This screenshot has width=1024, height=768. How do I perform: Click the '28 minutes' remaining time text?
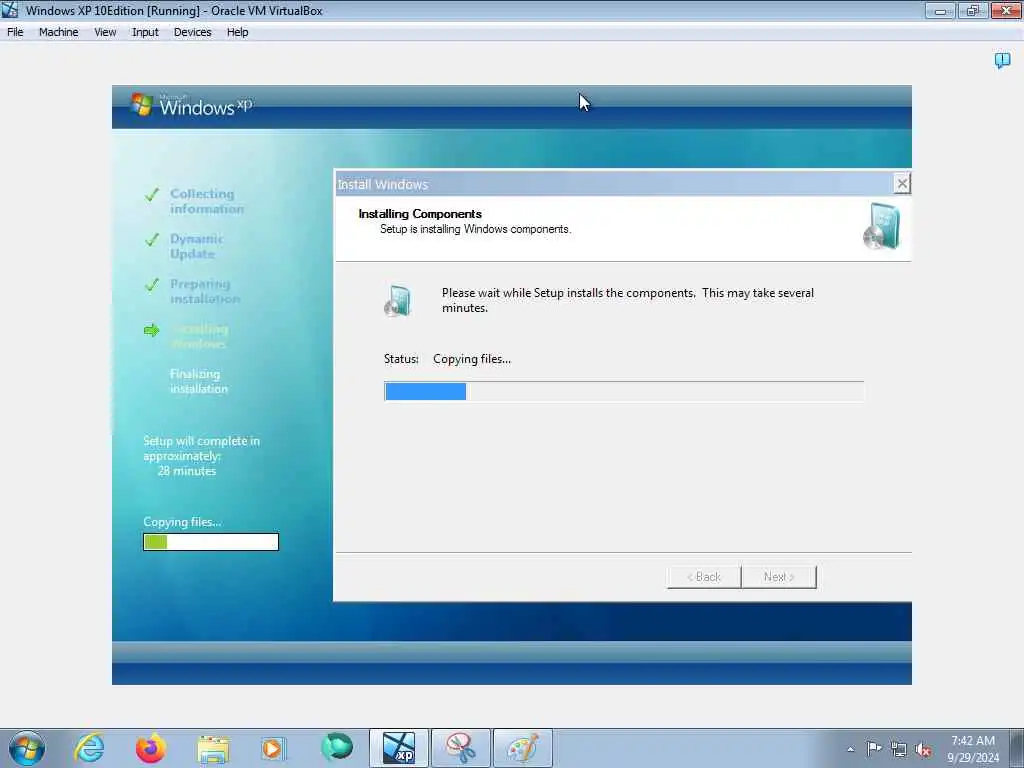(187, 471)
